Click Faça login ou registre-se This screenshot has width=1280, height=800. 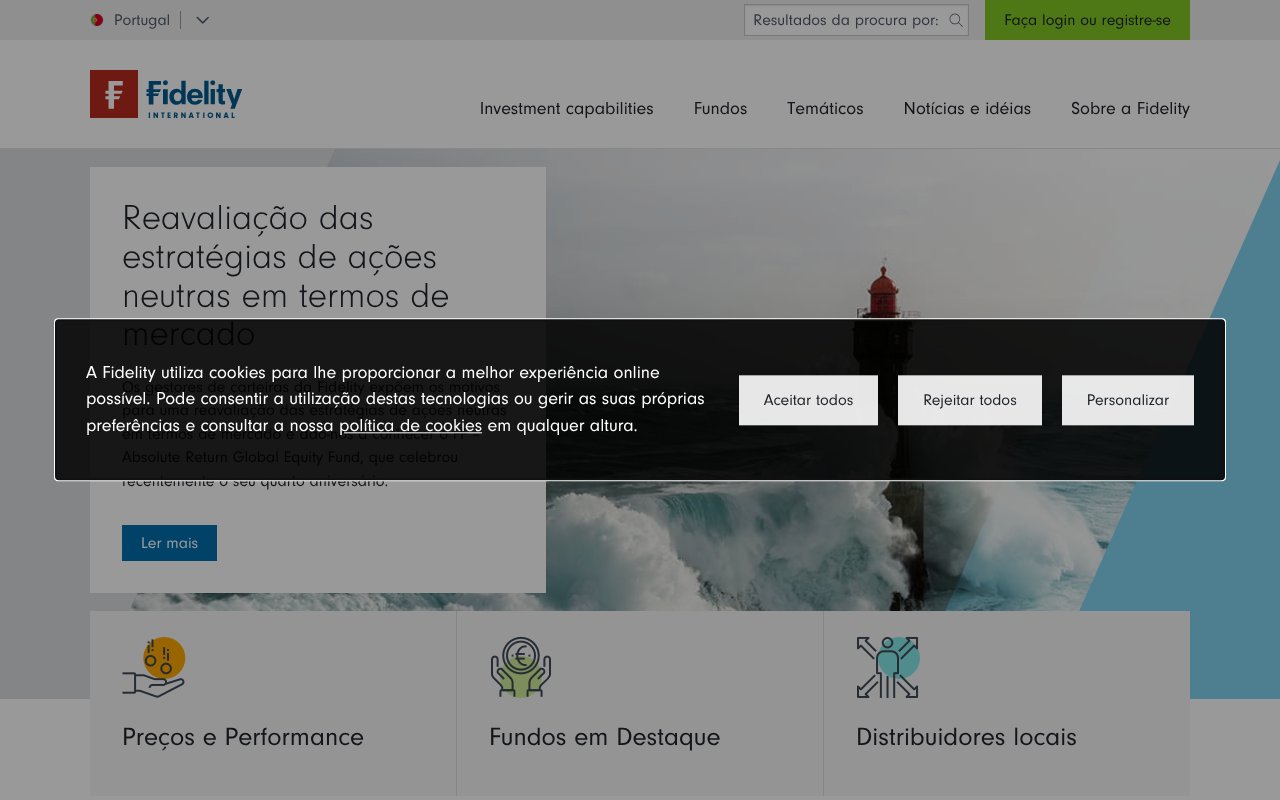pos(1087,20)
